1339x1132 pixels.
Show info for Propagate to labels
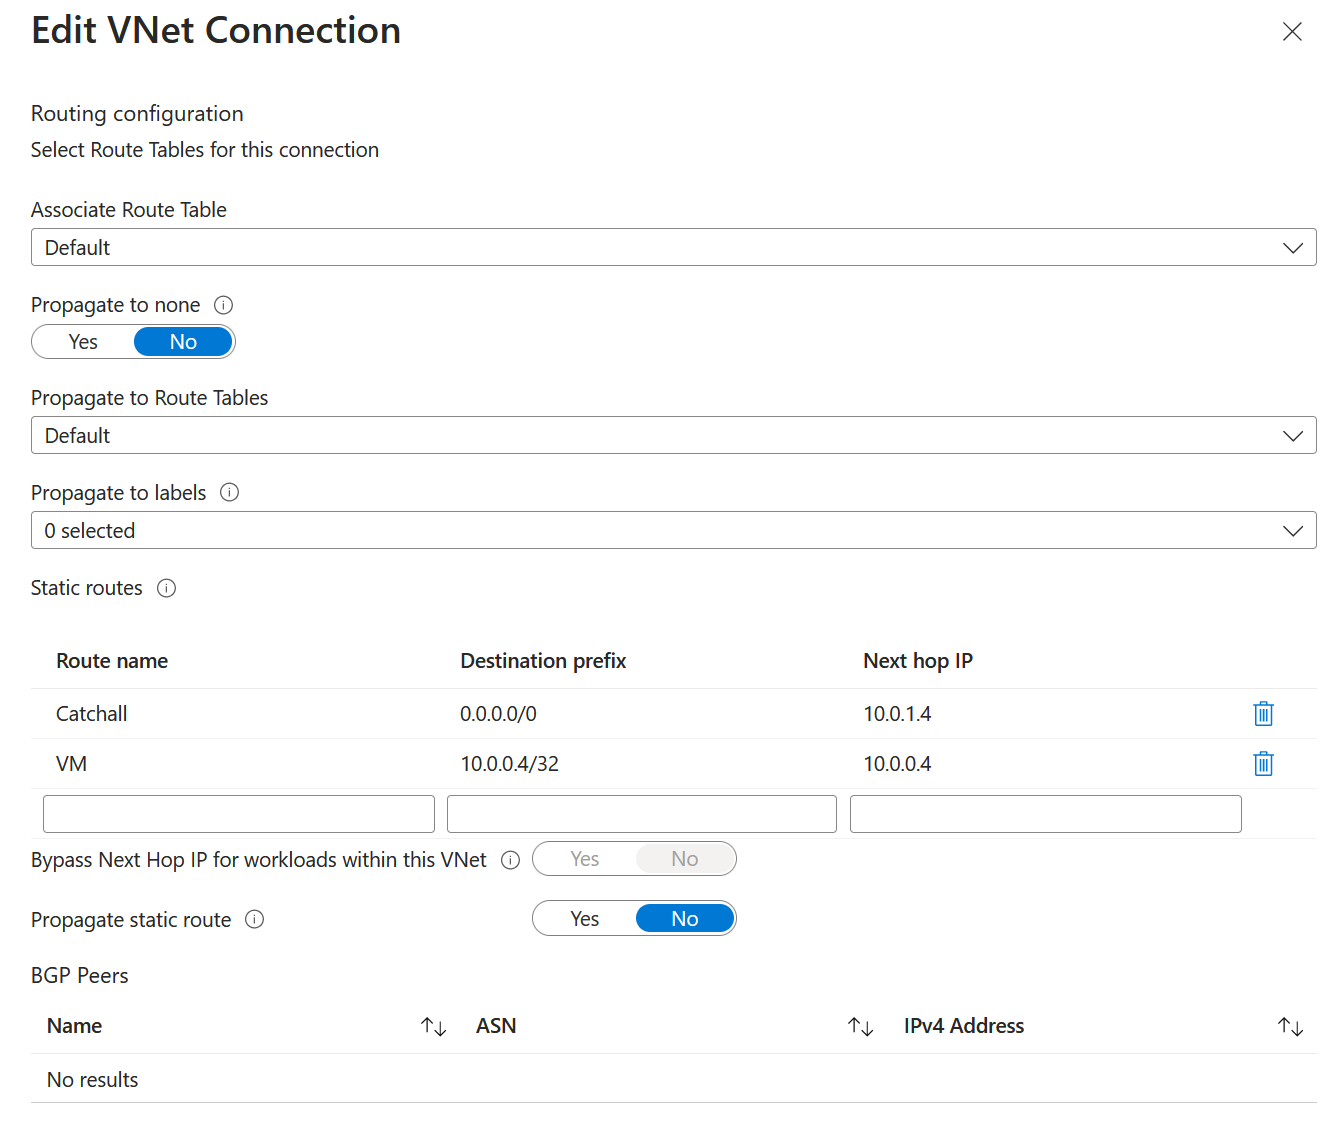click(229, 492)
